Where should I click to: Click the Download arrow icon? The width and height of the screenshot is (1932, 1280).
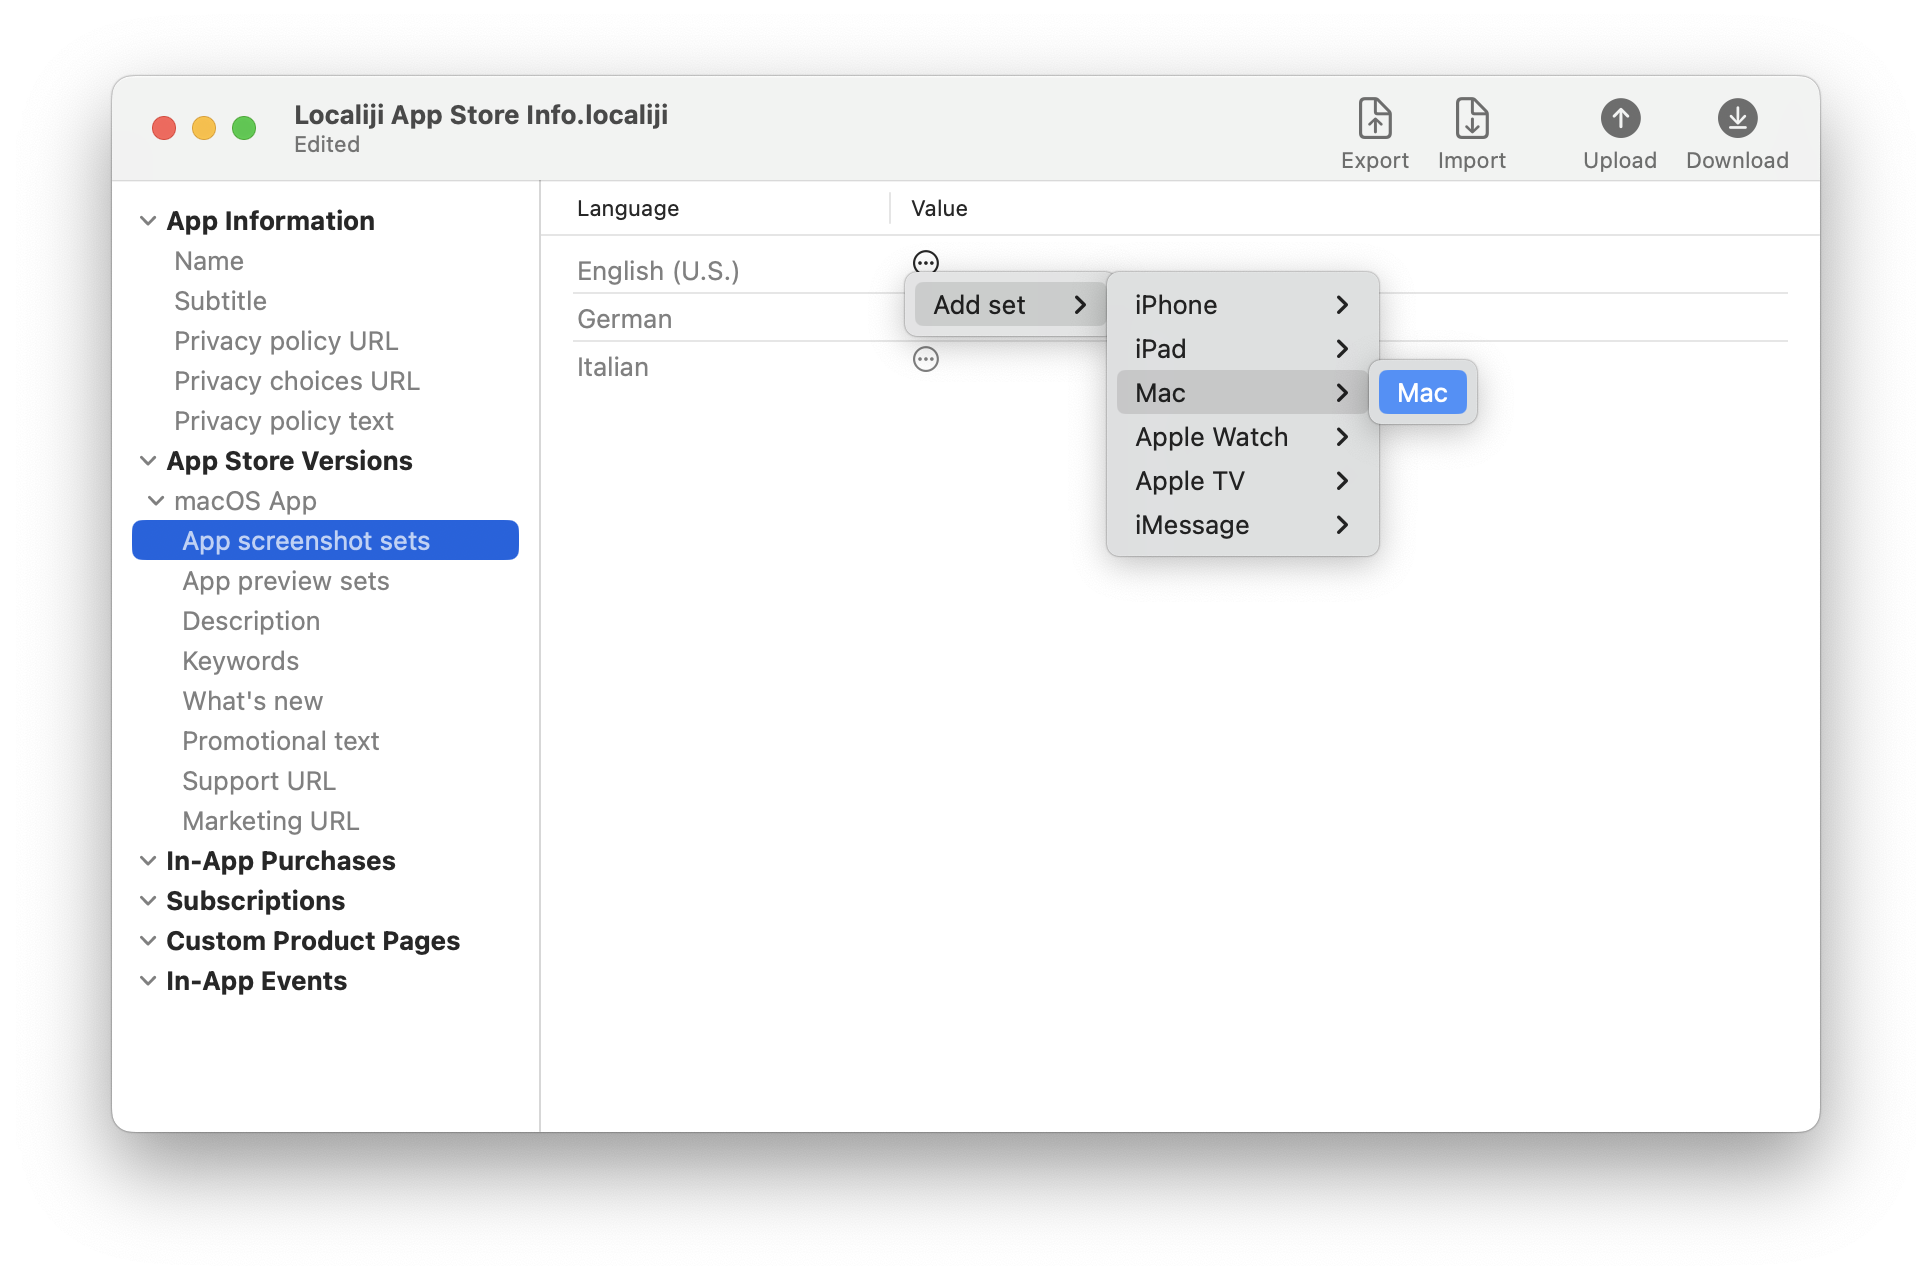tap(1737, 119)
